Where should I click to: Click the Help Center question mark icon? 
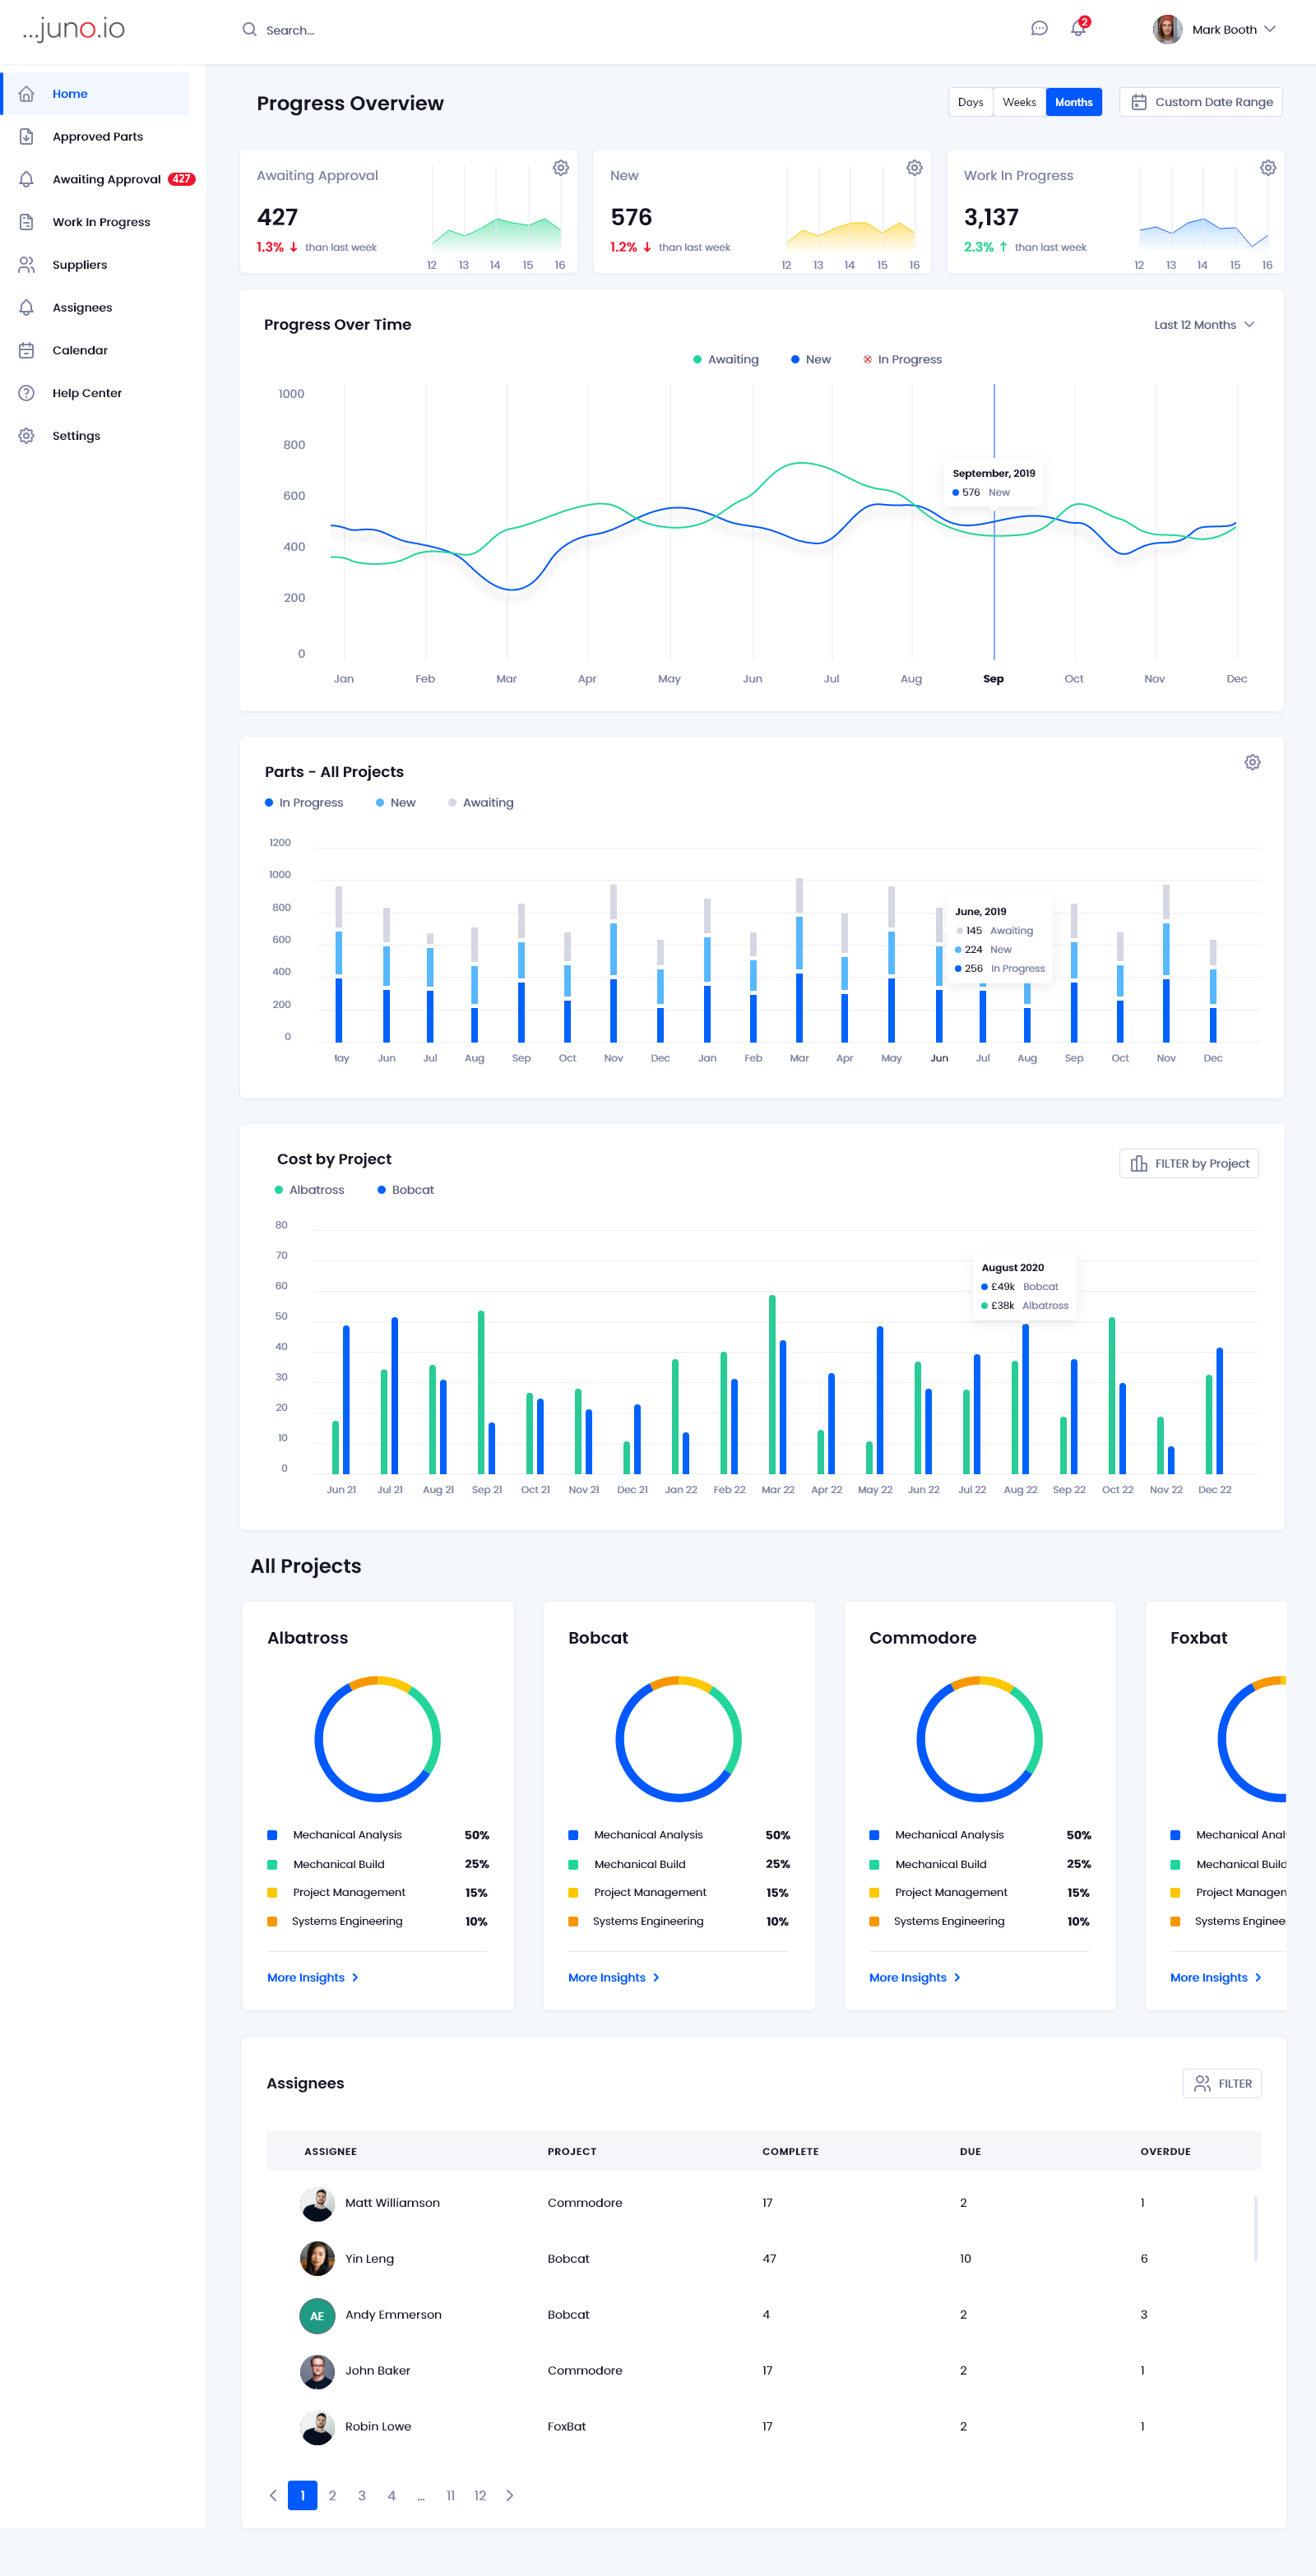(x=27, y=393)
